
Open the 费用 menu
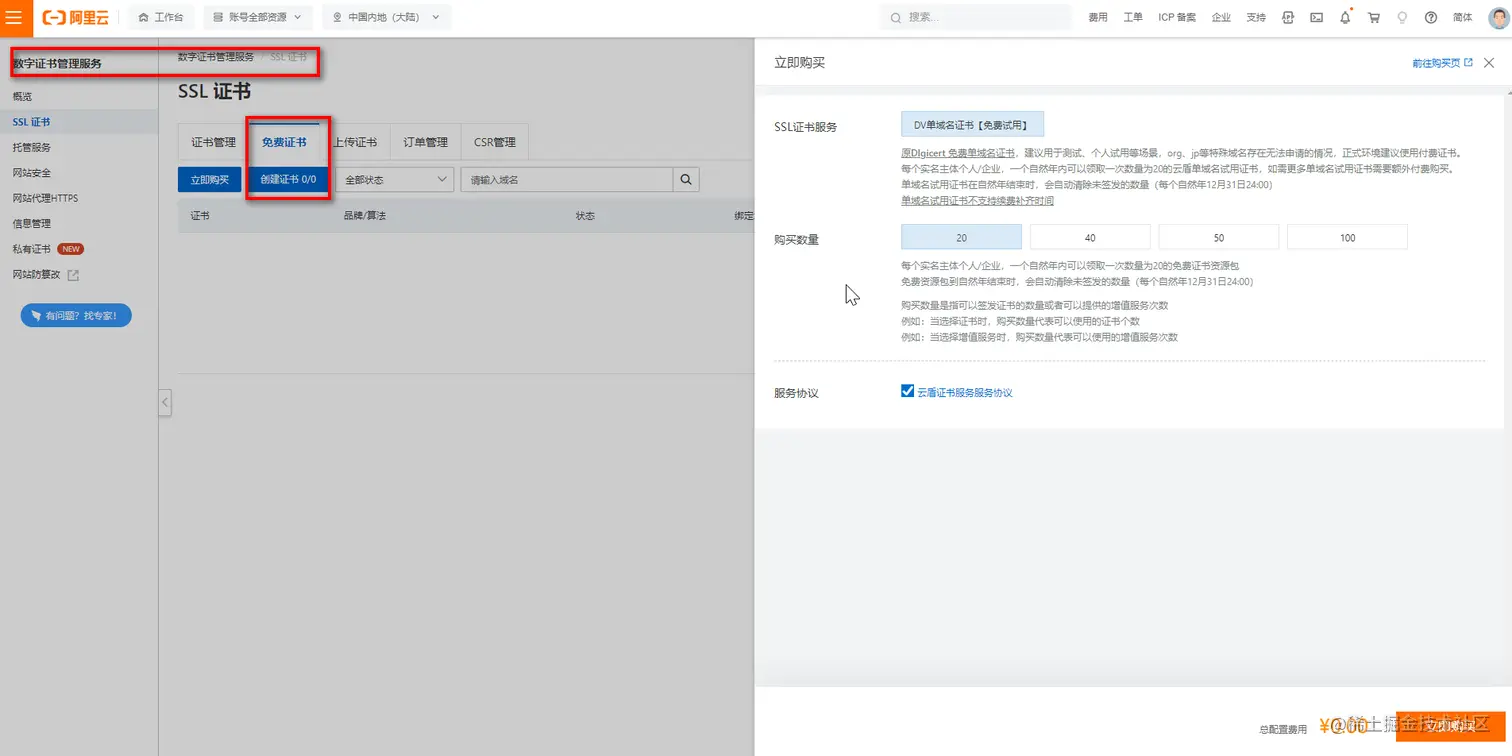(1098, 17)
